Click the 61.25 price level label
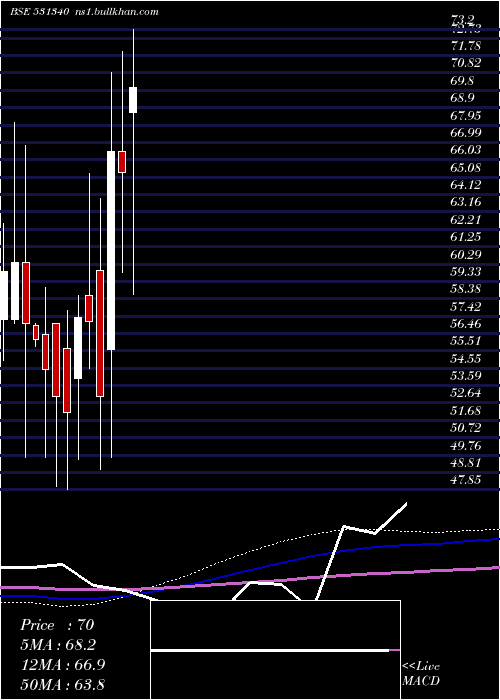Viewport: 500px width, 700px height. 466,237
